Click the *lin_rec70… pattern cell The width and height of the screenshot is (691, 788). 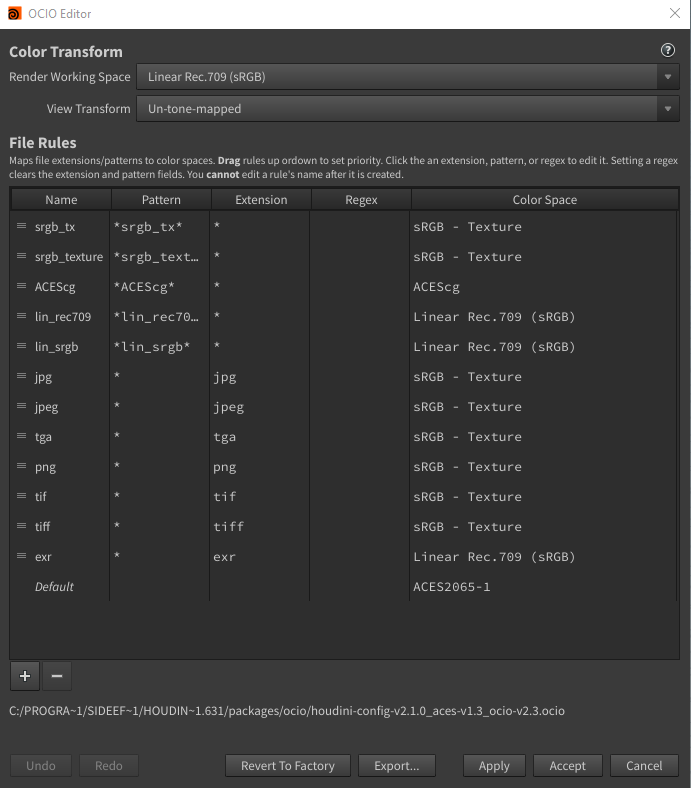[159, 317]
